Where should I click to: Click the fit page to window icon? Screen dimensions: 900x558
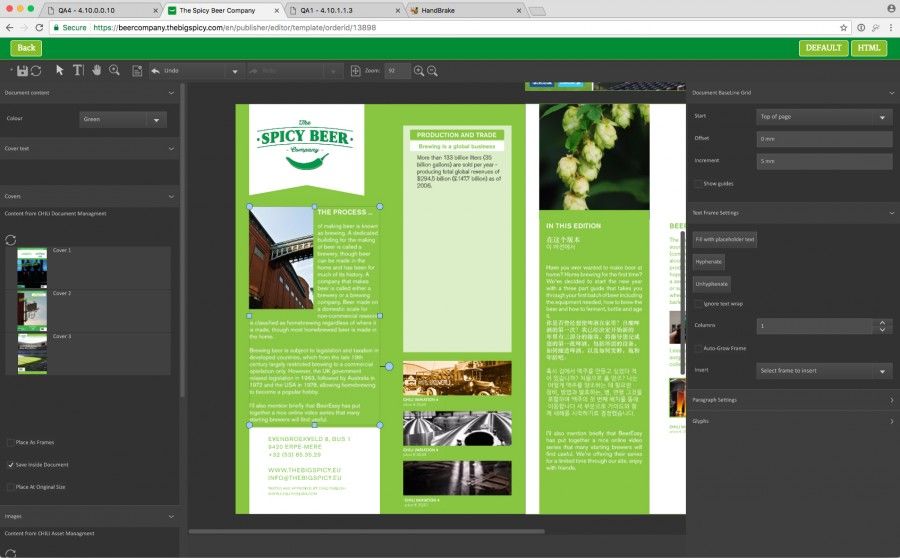pyautogui.click(x=355, y=71)
